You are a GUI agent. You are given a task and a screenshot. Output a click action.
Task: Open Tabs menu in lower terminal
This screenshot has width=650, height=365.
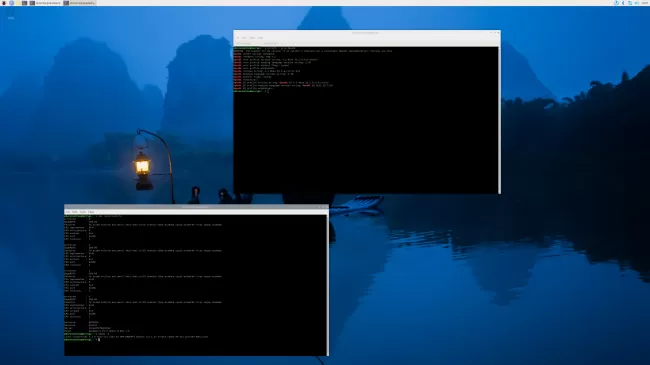[83, 212]
